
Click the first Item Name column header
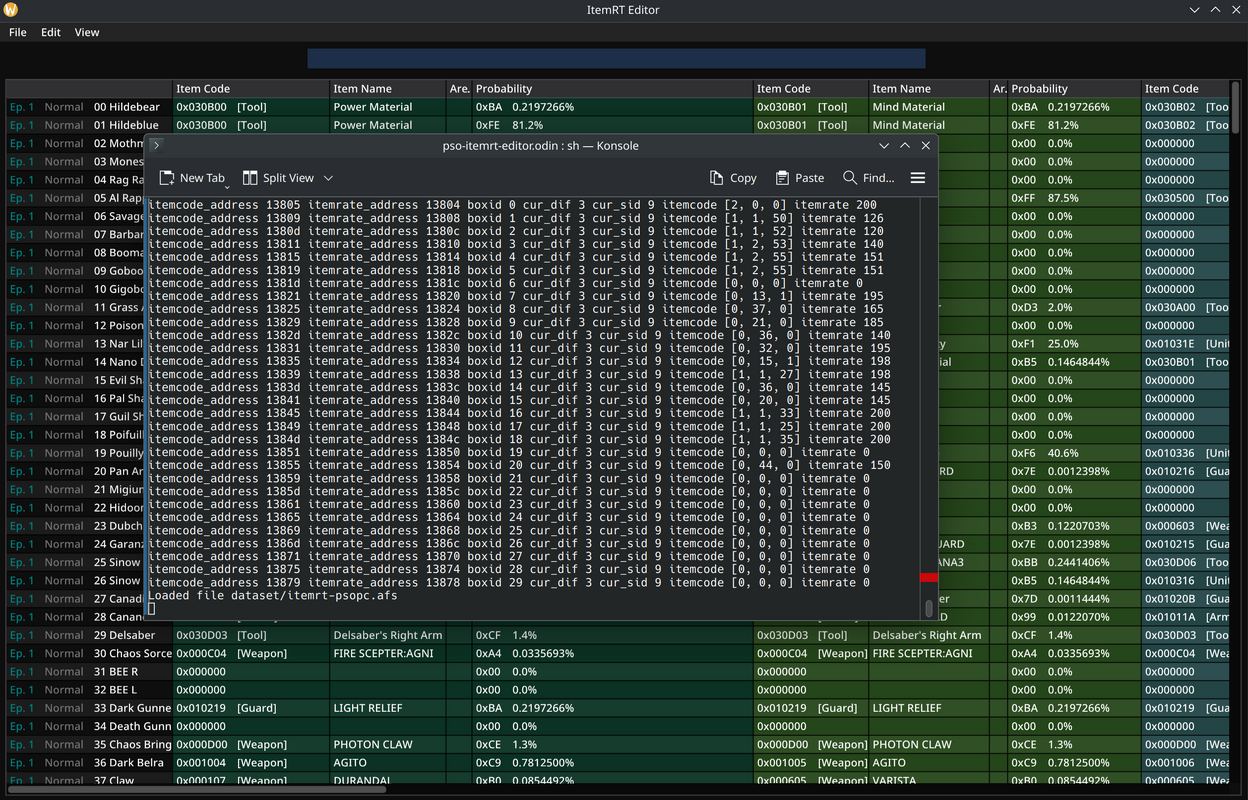coord(388,89)
